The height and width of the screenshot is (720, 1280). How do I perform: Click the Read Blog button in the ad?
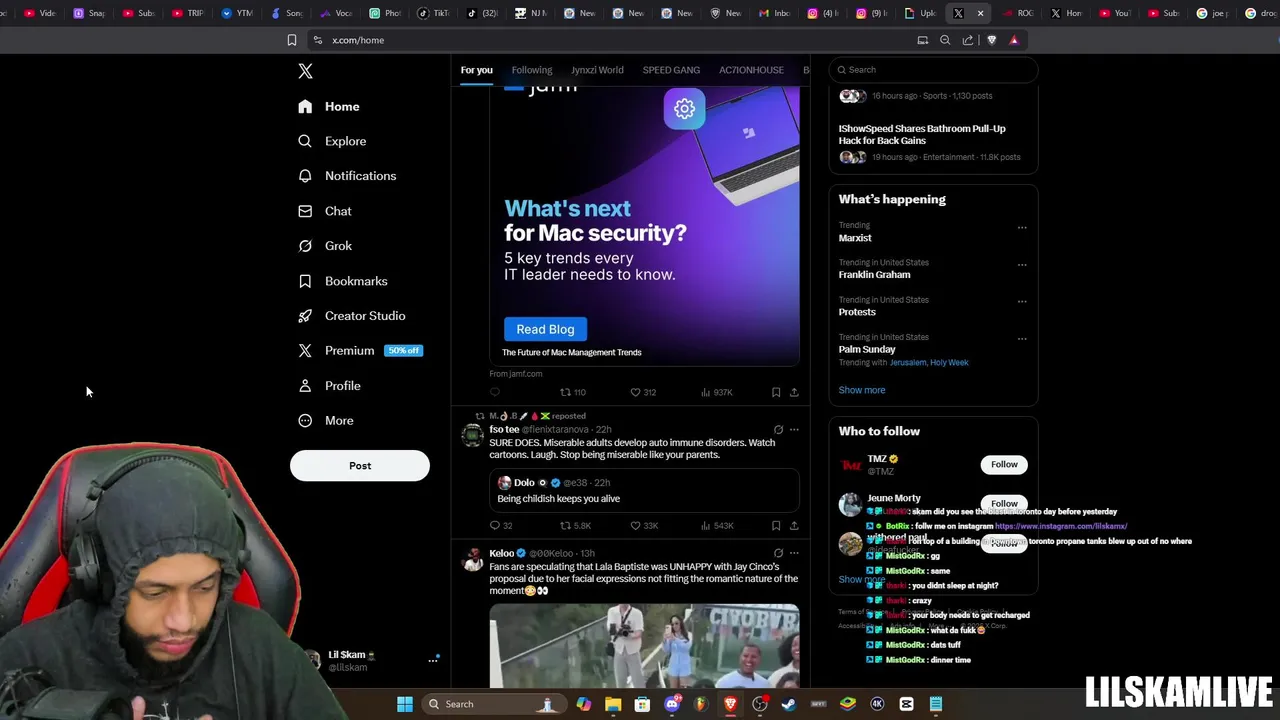(x=545, y=329)
